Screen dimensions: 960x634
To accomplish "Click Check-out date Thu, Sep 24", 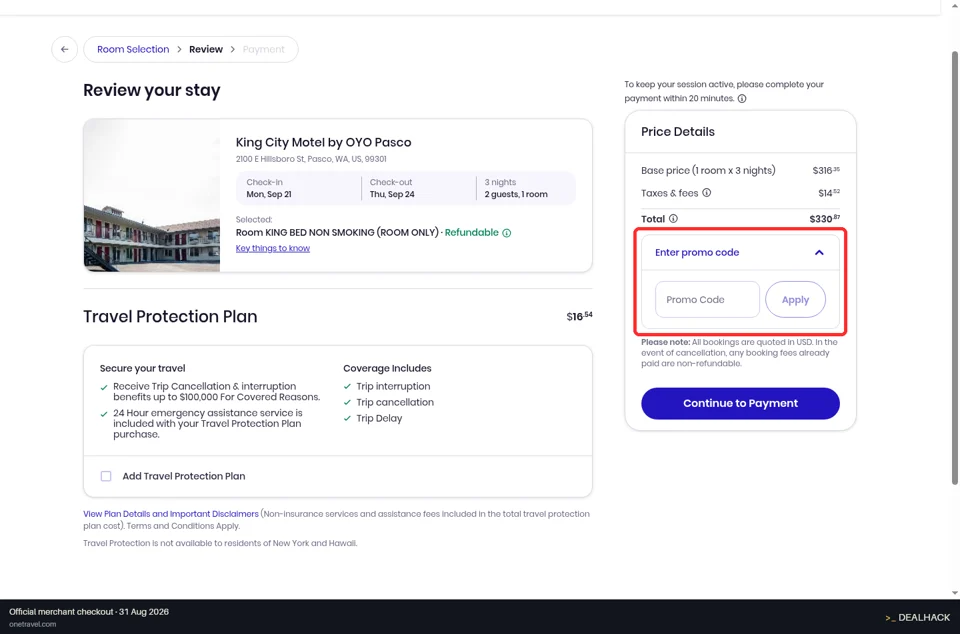I will [x=392, y=194].
